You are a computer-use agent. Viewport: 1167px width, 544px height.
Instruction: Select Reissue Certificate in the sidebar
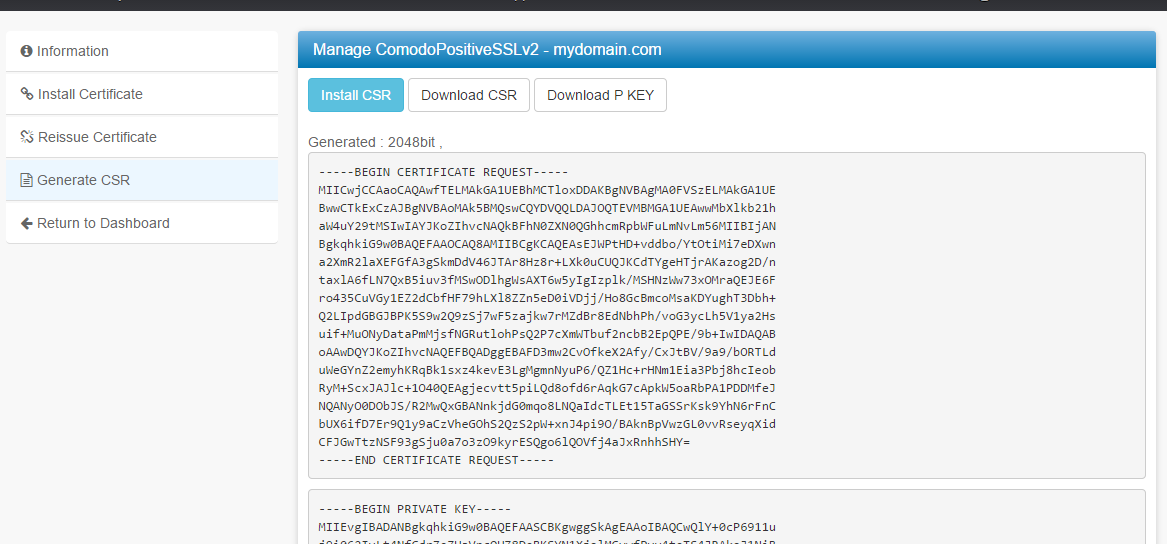[142, 137]
